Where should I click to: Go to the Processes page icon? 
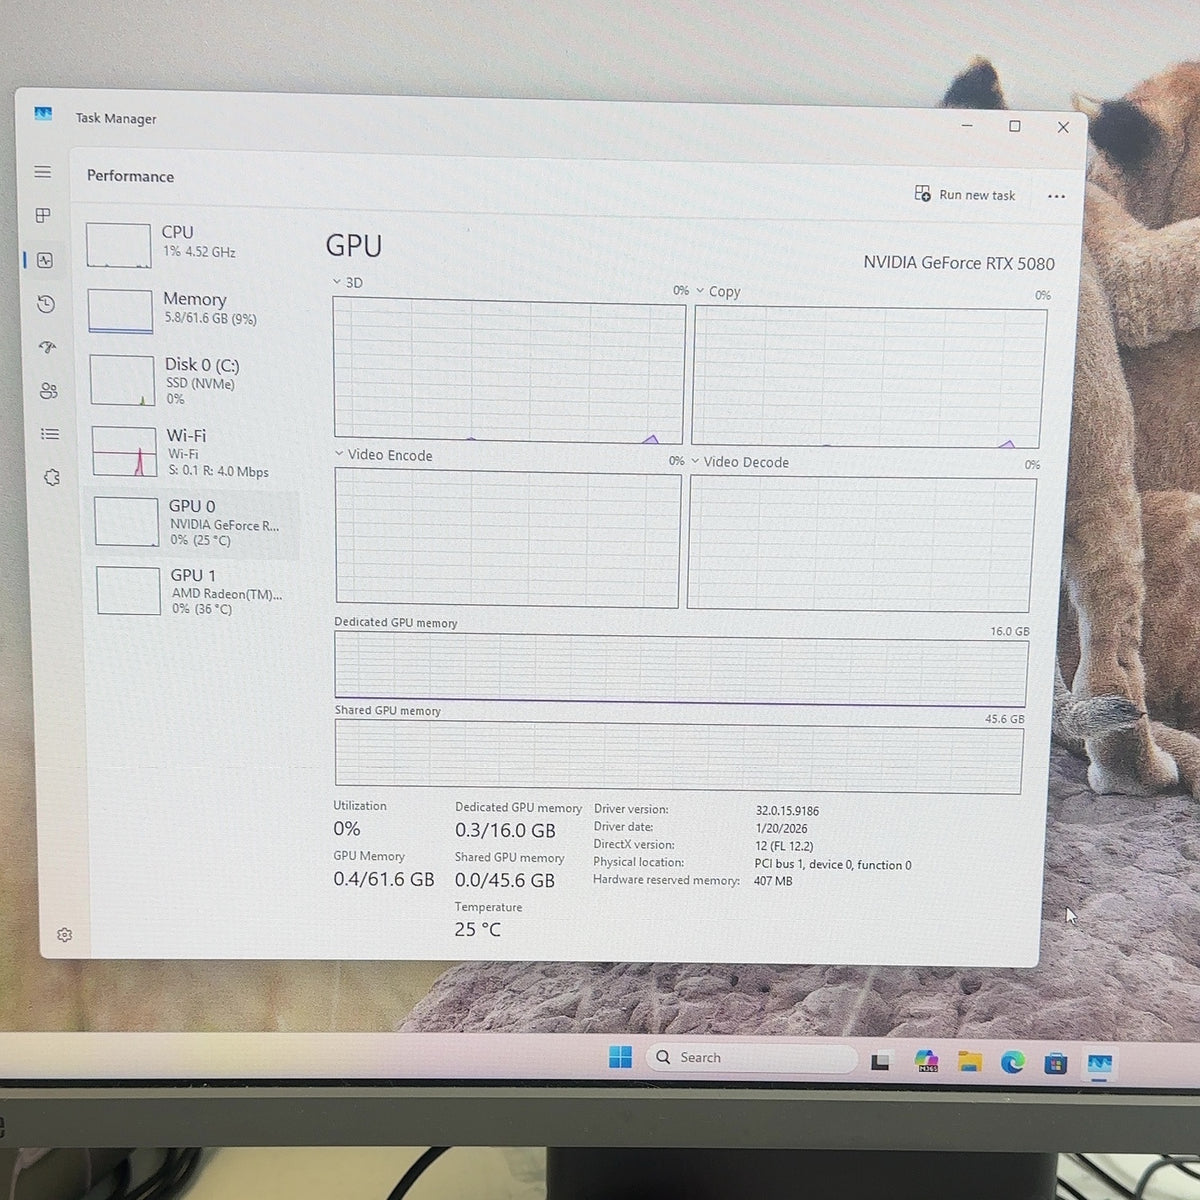[43, 215]
